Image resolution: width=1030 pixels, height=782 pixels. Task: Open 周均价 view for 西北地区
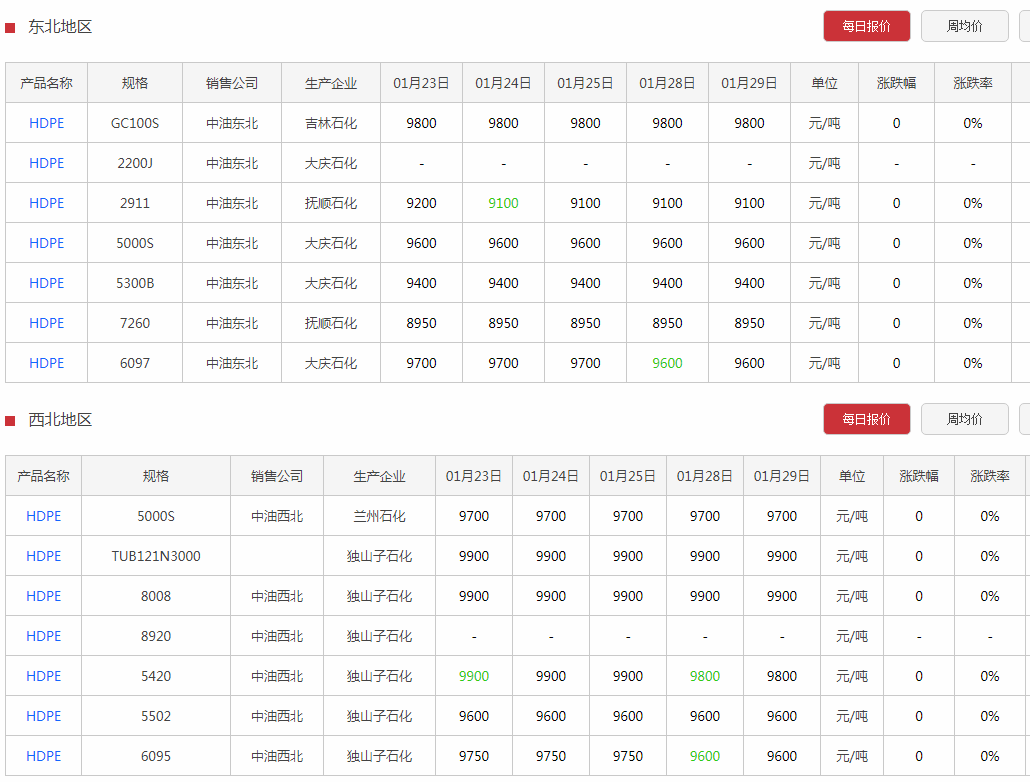click(x=964, y=419)
